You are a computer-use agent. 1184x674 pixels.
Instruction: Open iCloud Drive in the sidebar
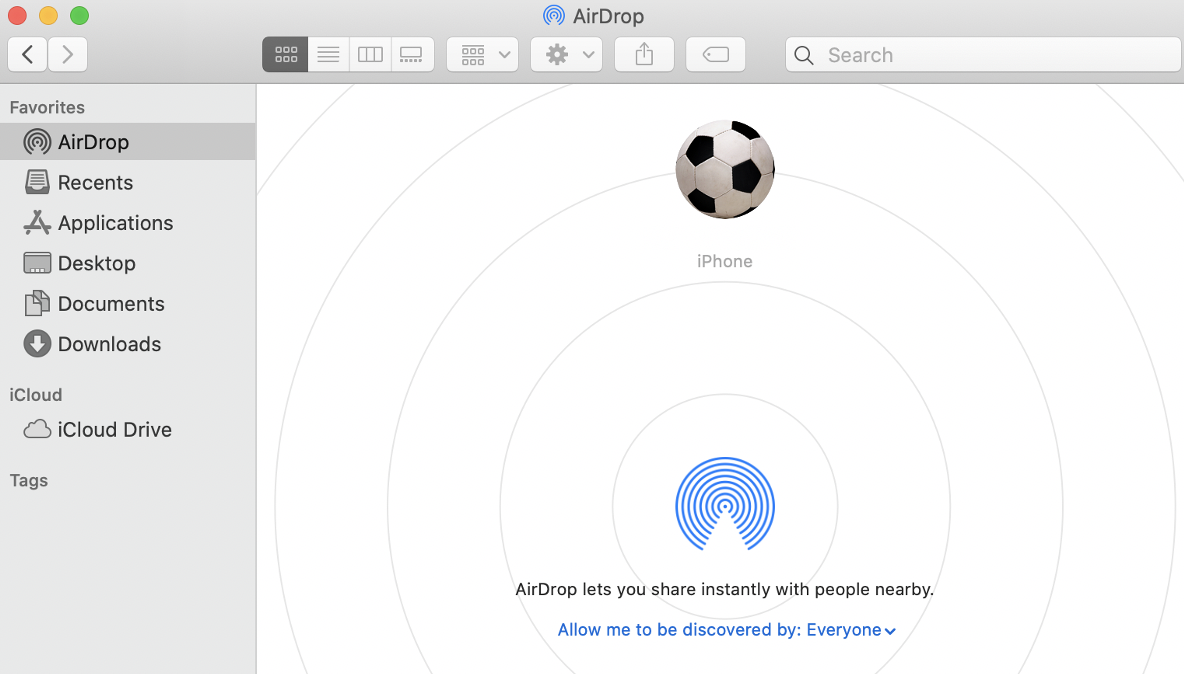point(128,429)
